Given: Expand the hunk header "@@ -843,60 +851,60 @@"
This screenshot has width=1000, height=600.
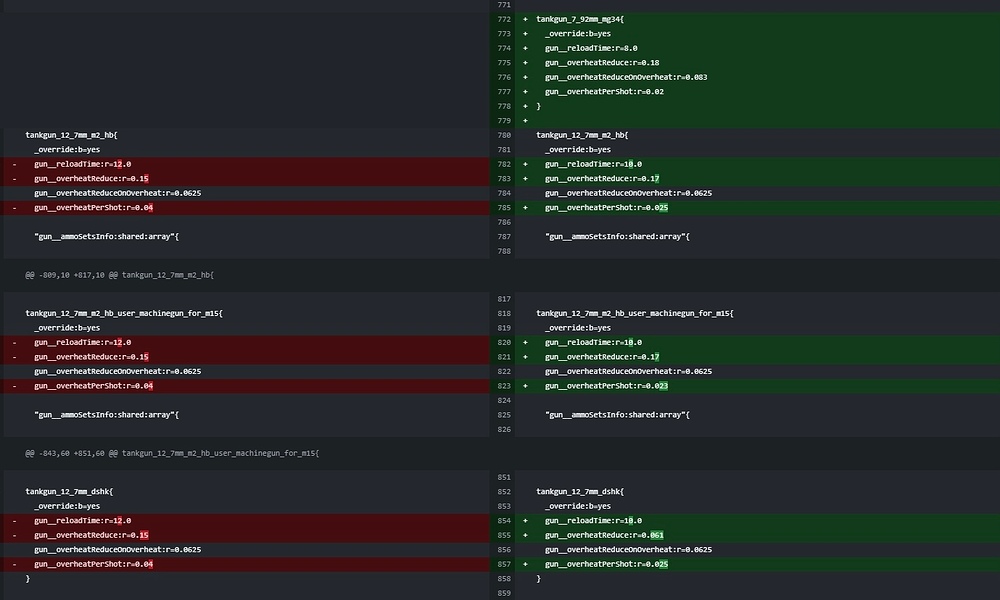Looking at the screenshot, I should pyautogui.click(x=172, y=453).
